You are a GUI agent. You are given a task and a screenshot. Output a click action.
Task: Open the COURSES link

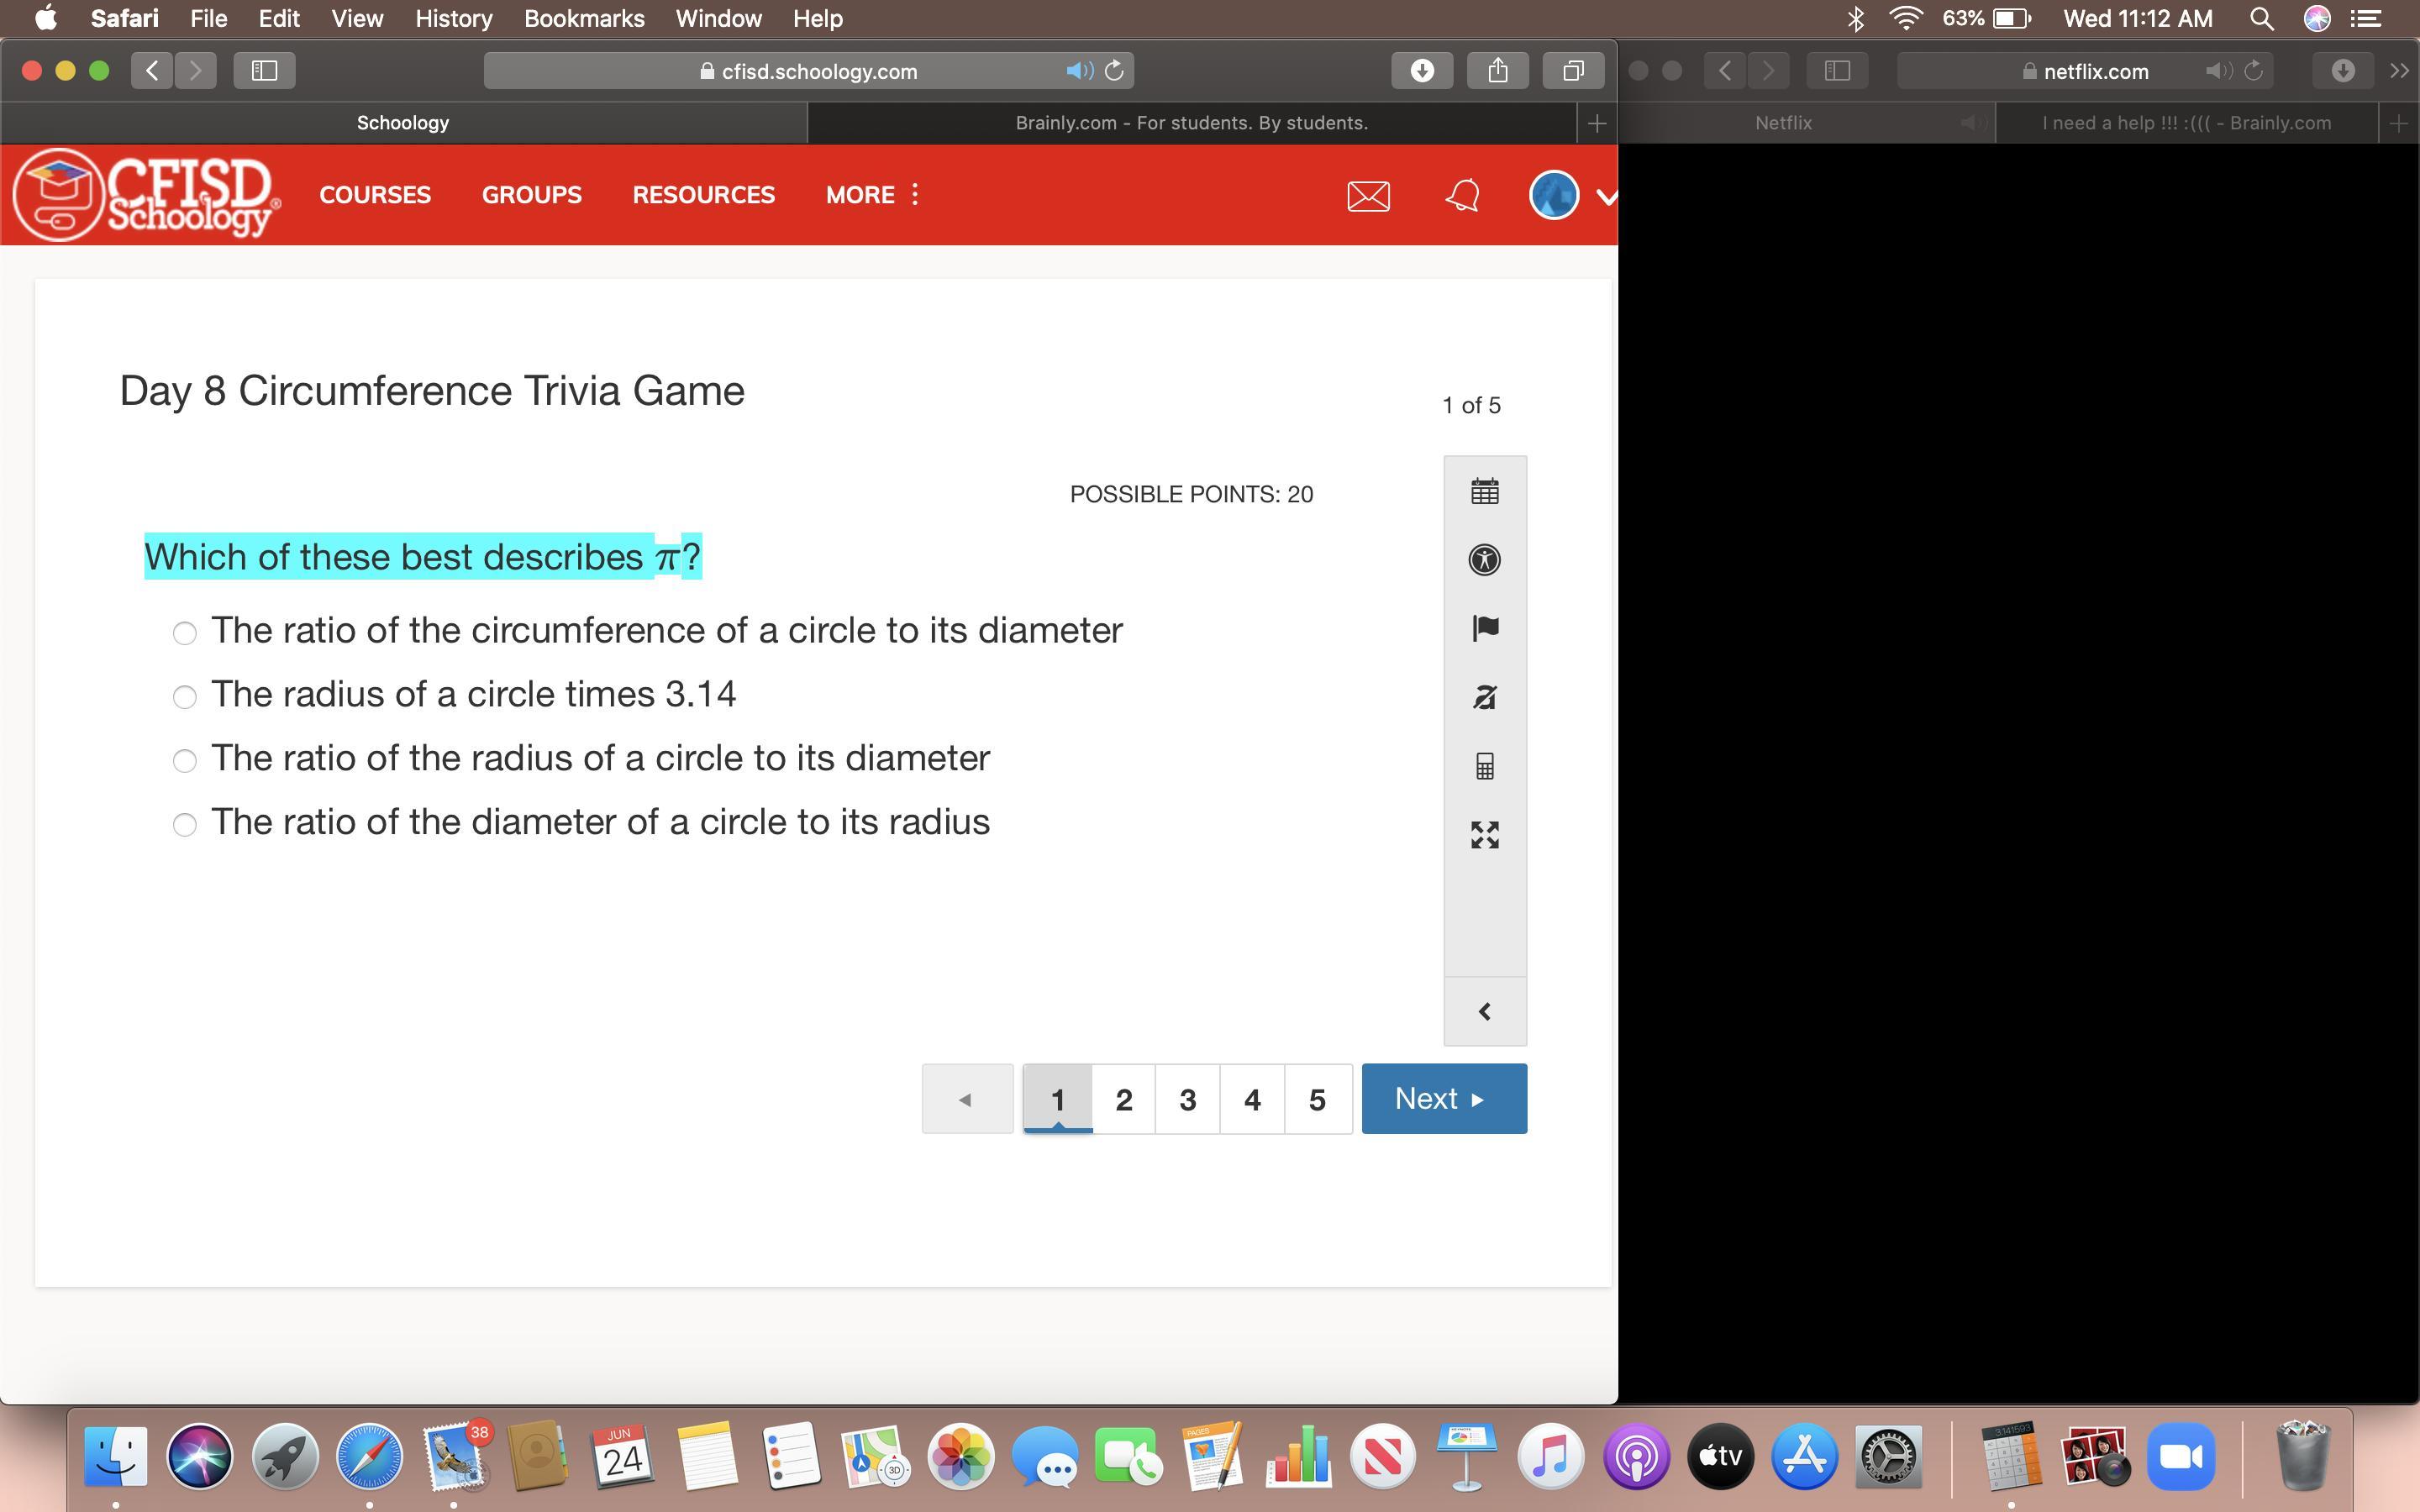375,195
